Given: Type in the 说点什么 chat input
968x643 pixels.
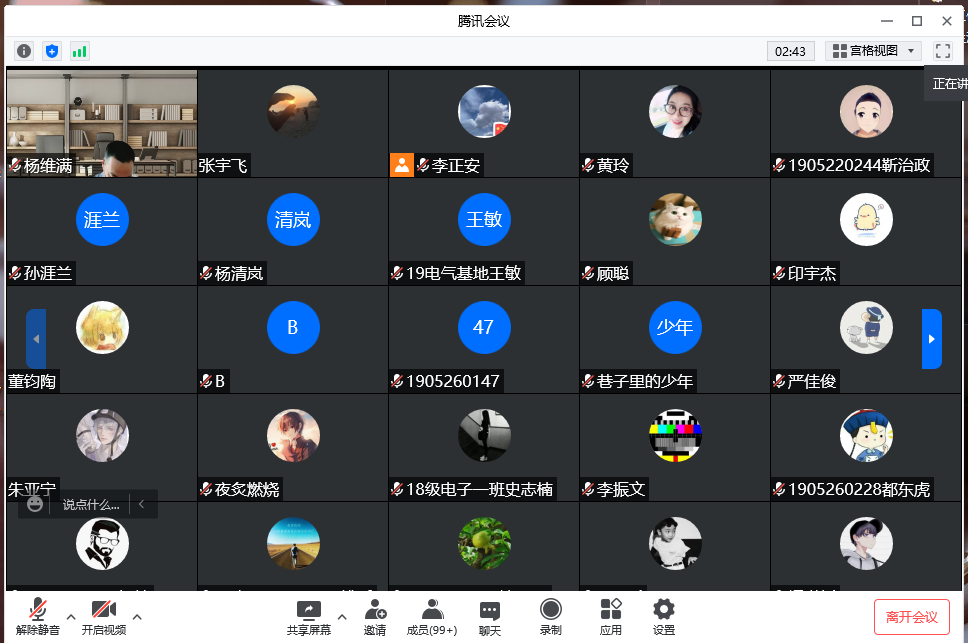Looking at the screenshot, I should coord(91,505).
